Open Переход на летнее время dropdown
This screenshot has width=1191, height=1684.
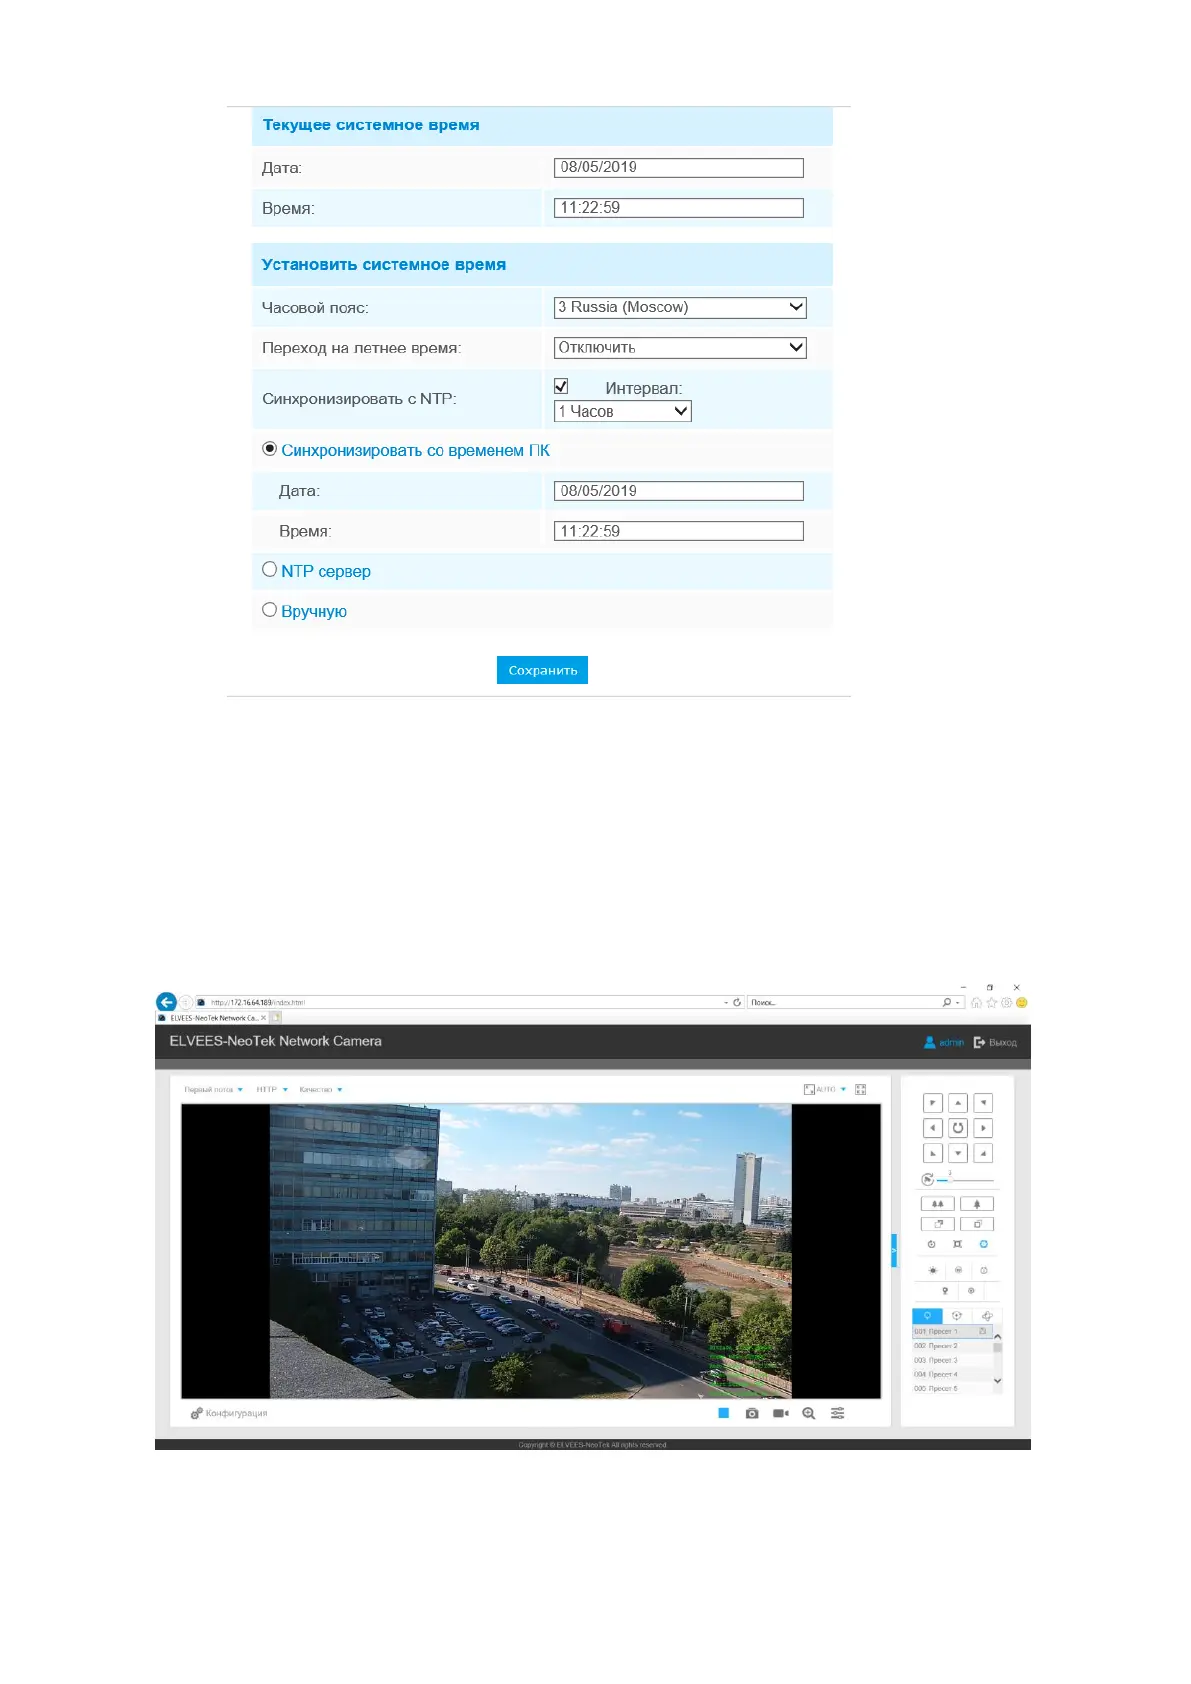click(680, 347)
